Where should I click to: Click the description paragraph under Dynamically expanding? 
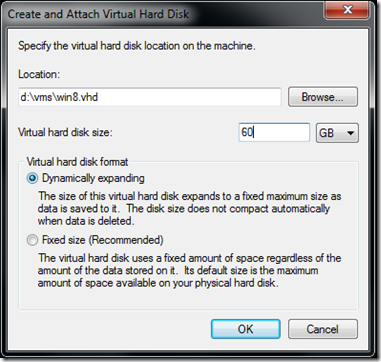[x=189, y=208]
